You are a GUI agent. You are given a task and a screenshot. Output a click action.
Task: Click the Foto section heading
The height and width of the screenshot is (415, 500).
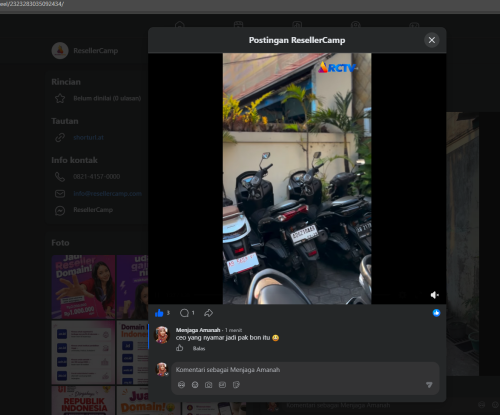(x=60, y=243)
